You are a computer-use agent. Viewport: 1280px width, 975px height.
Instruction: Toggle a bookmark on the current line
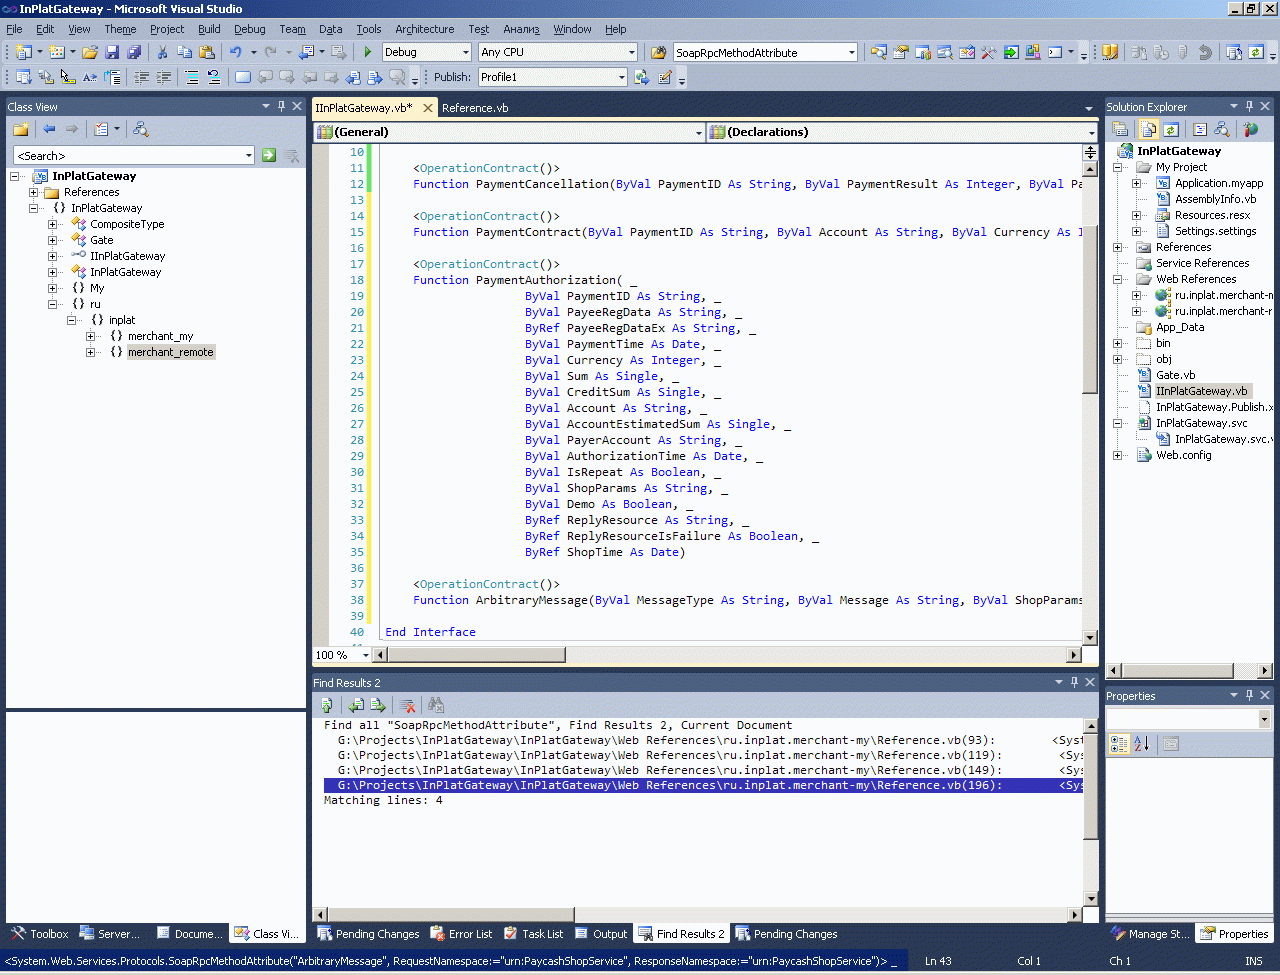point(243,77)
